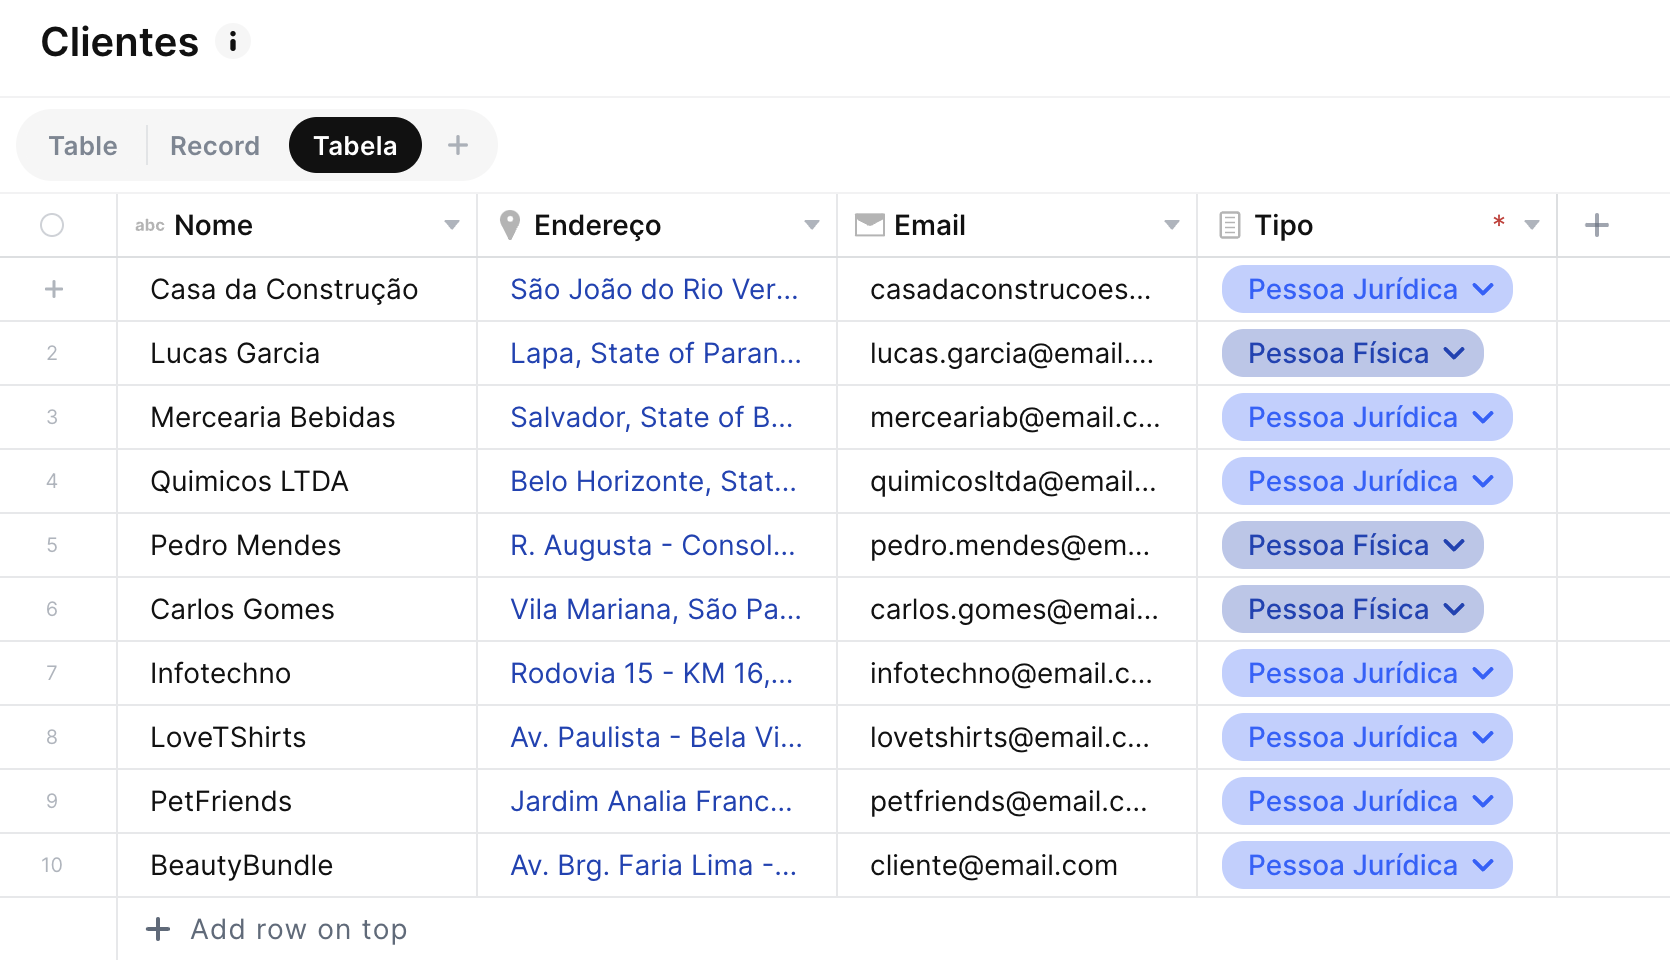
Task: Open the Endereço column dropdown arrow
Action: click(x=812, y=225)
